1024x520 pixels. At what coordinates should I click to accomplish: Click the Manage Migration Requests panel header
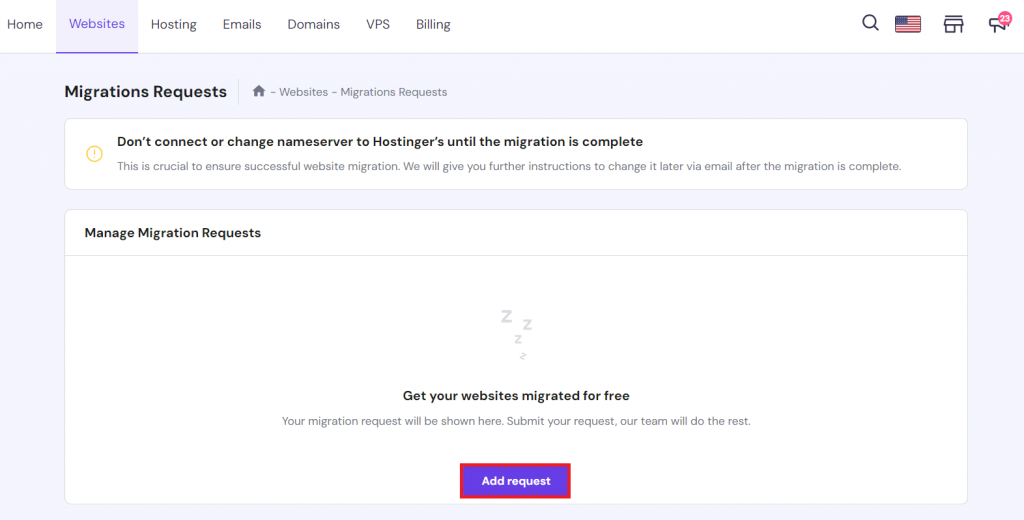tap(173, 233)
